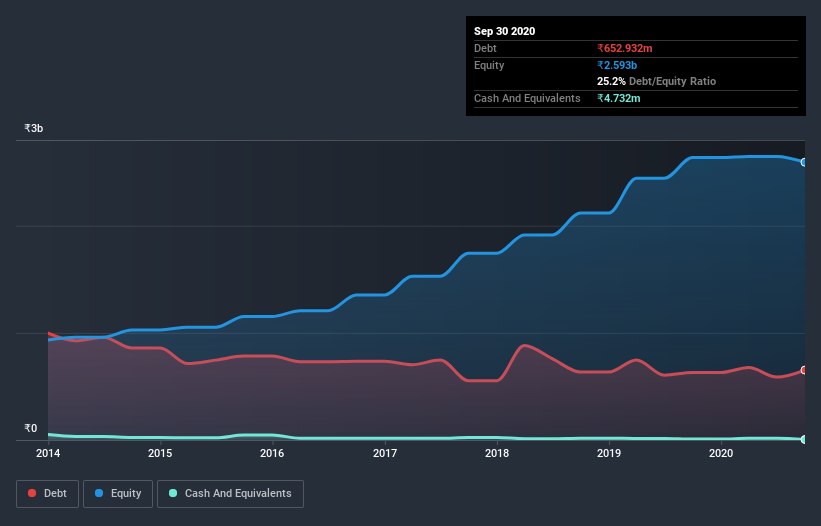Click the ₹3b y-axis label
This screenshot has width=821, height=526.
coord(34,128)
